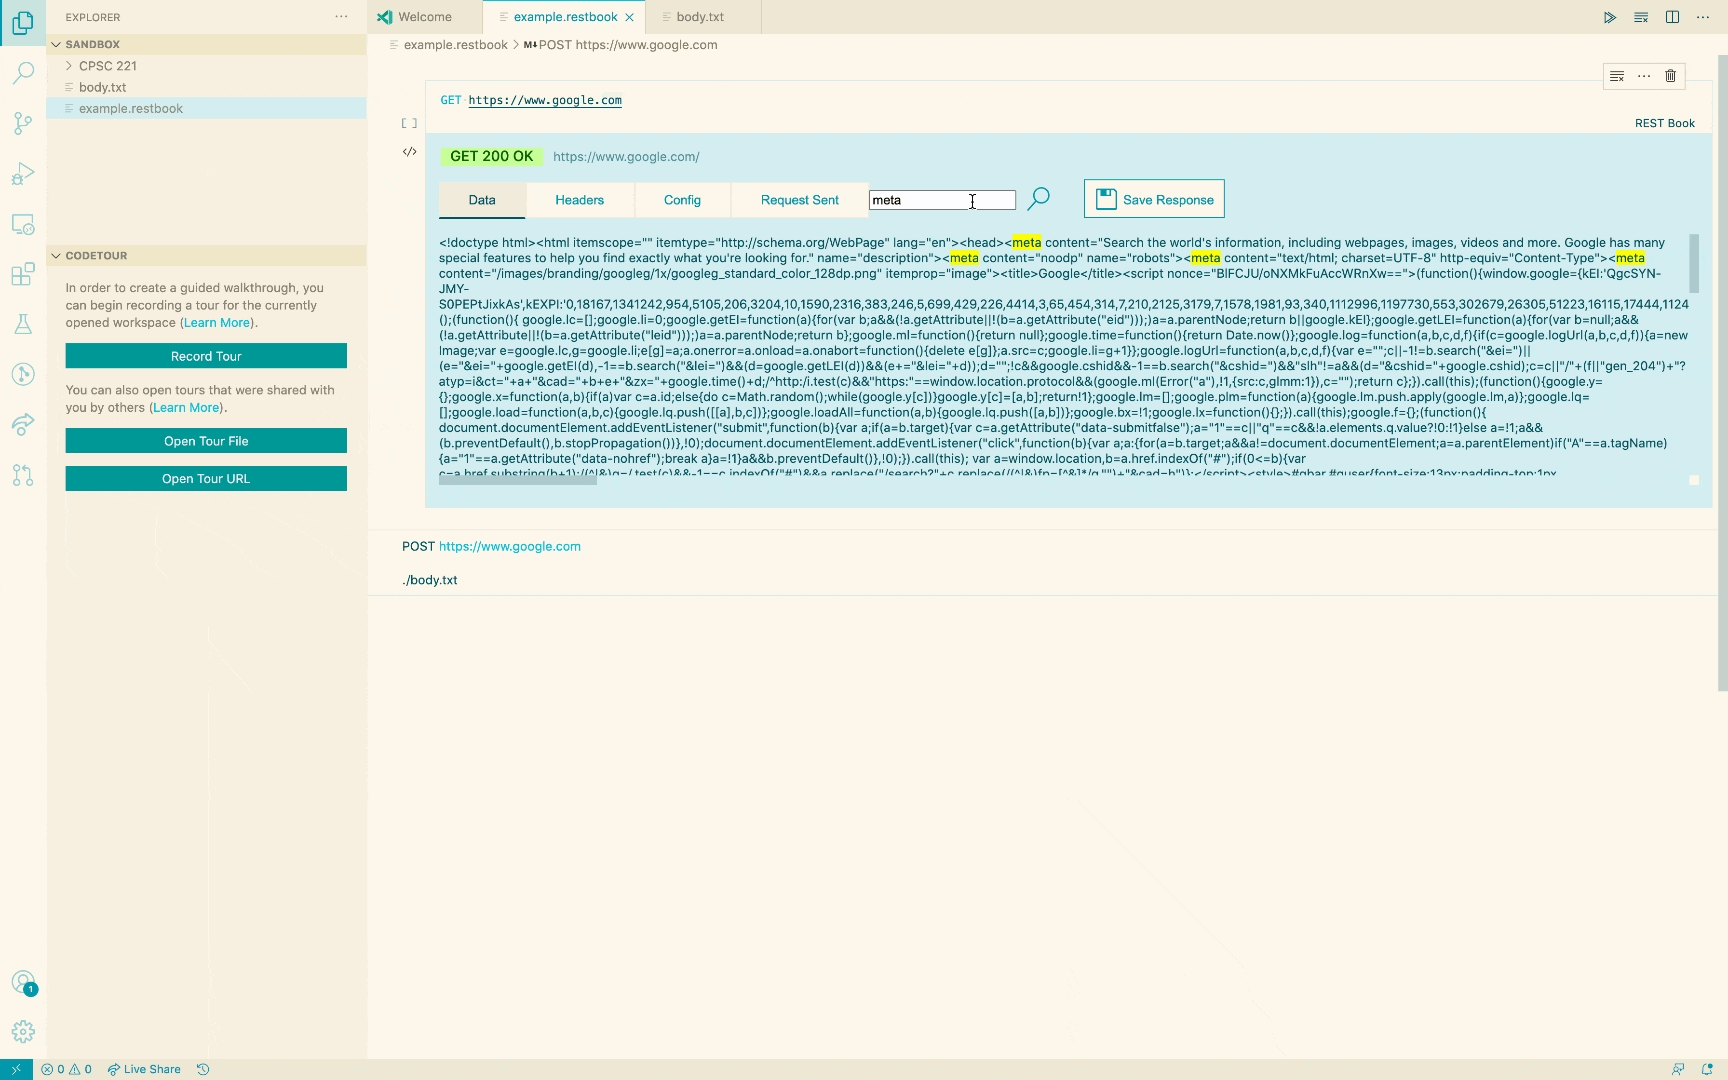Click the GET 200 OK status badge
Screen dimensions: 1728x1080
point(491,156)
